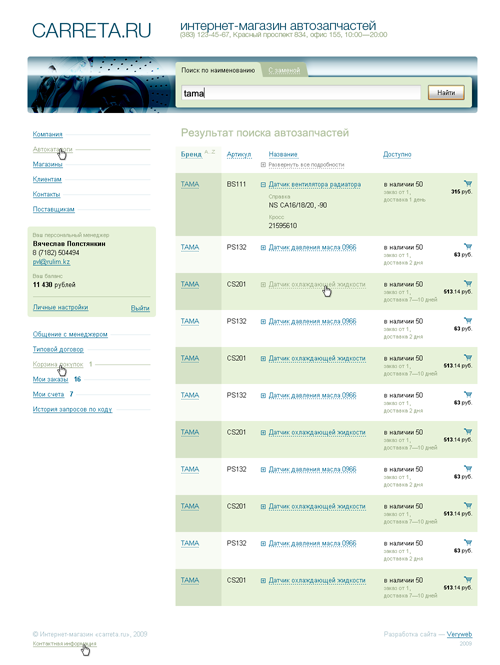Click the cart icon in the last PS132 row
500x665 pixels.
468,542
